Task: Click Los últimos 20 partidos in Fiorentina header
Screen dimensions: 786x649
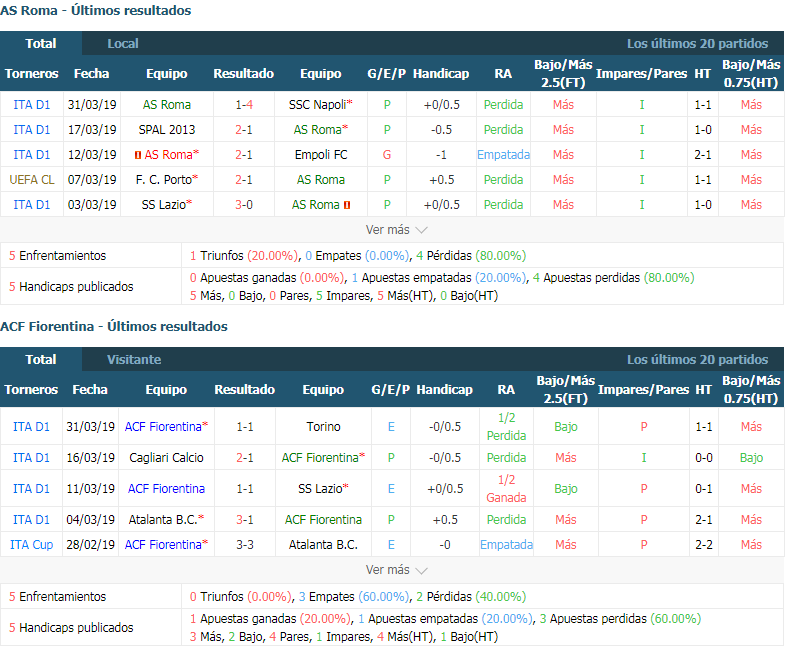Action: click(697, 359)
